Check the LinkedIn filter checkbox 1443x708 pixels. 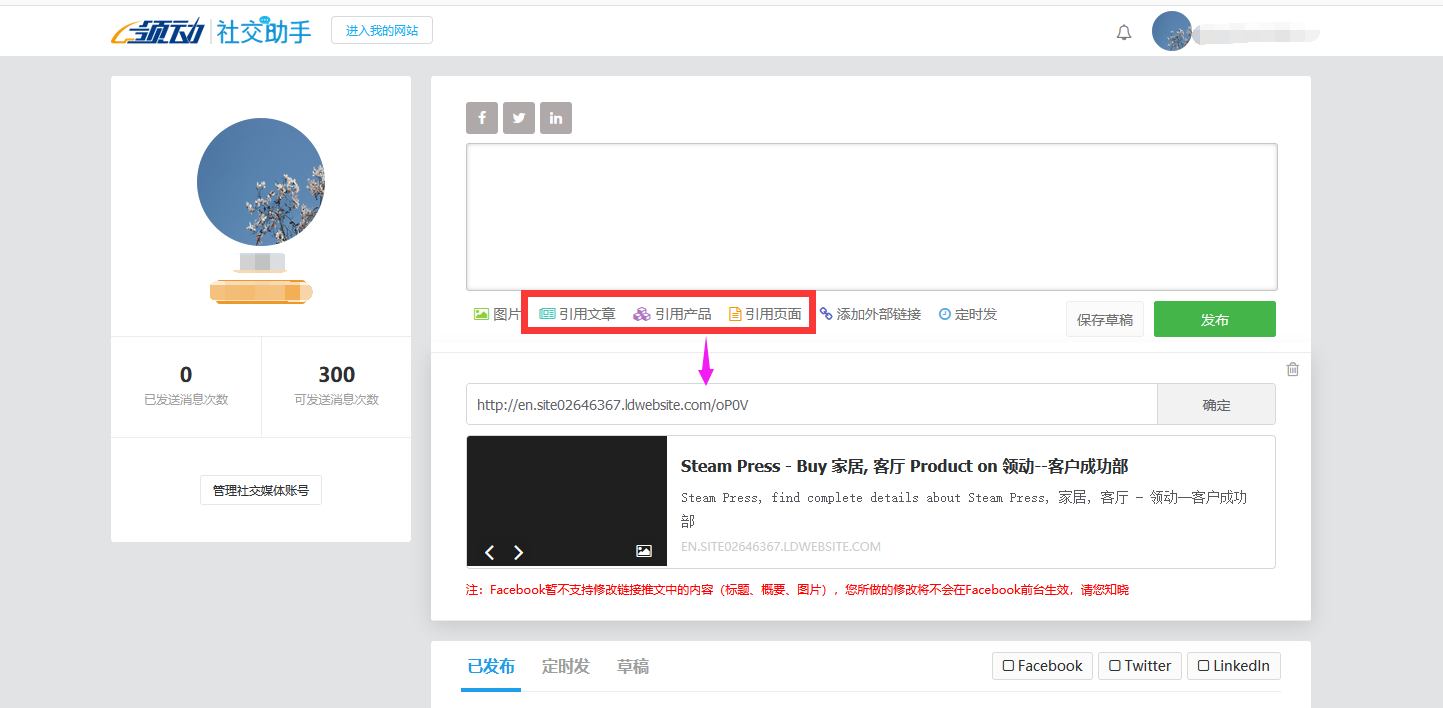[x=1204, y=666]
